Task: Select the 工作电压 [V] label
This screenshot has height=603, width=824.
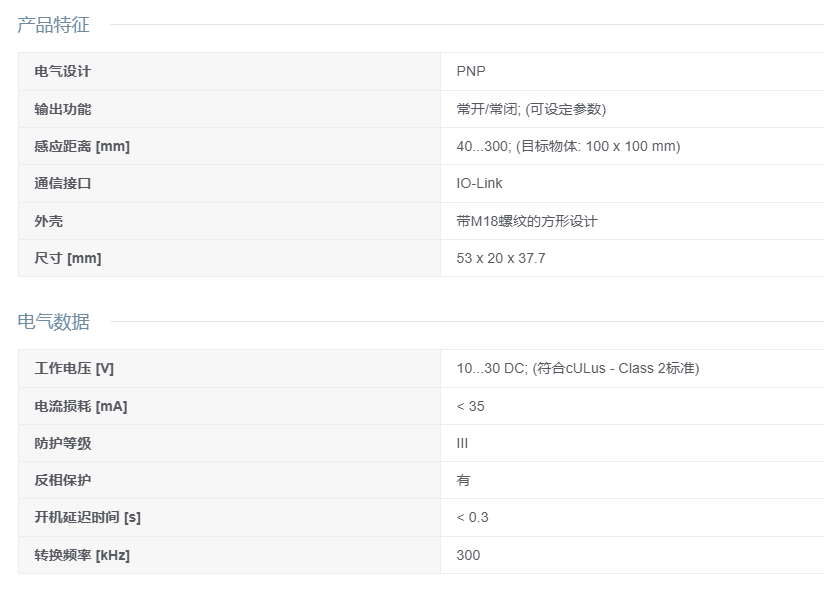Action: tap(74, 369)
